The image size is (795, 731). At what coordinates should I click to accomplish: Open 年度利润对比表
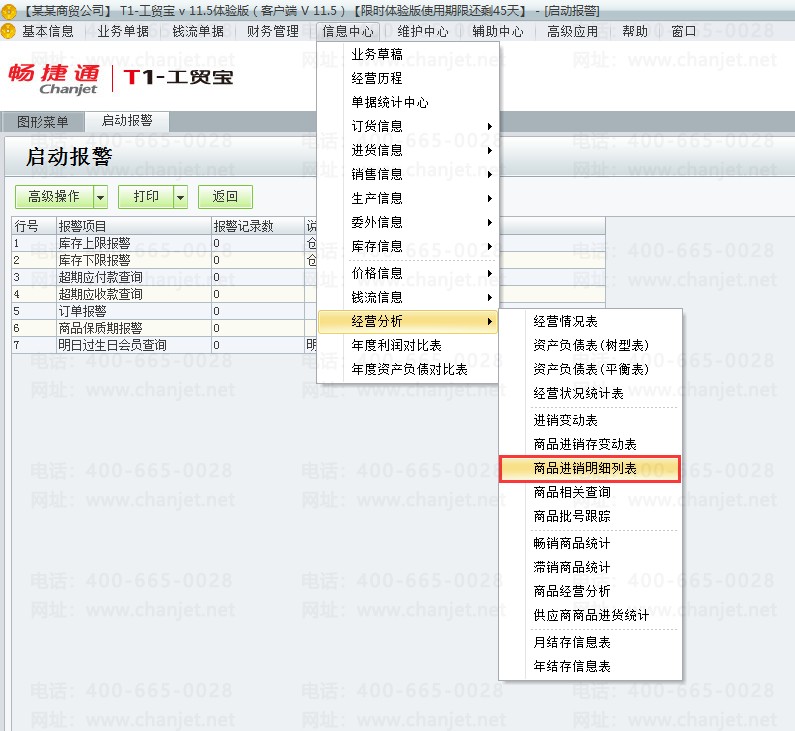click(x=407, y=346)
